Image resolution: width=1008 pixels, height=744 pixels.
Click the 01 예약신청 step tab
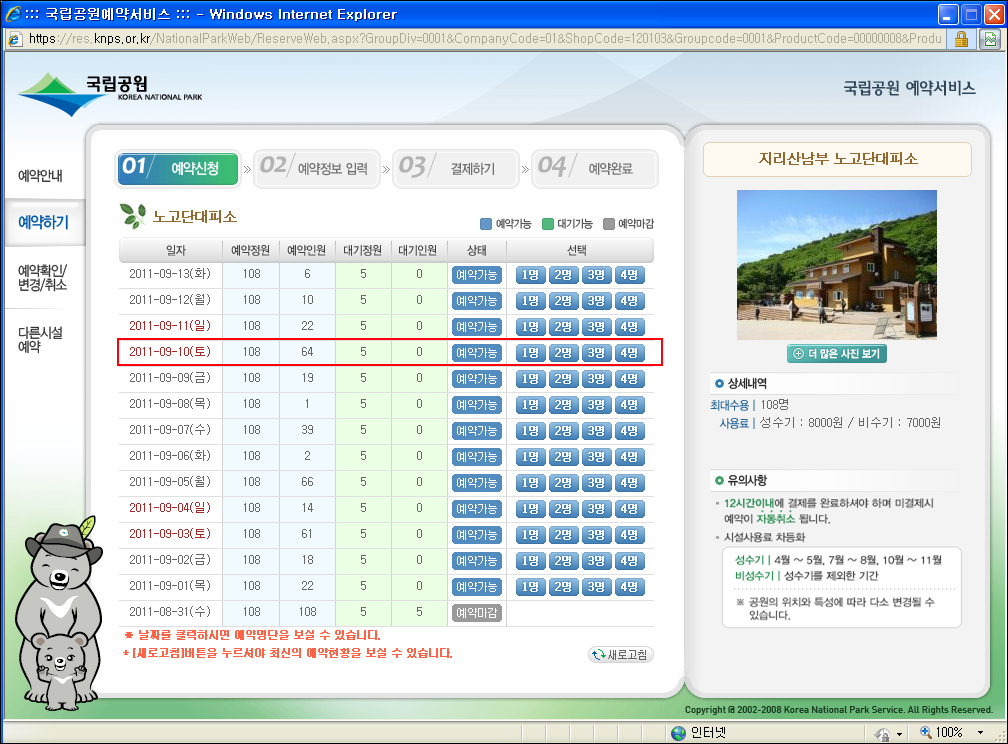point(178,168)
